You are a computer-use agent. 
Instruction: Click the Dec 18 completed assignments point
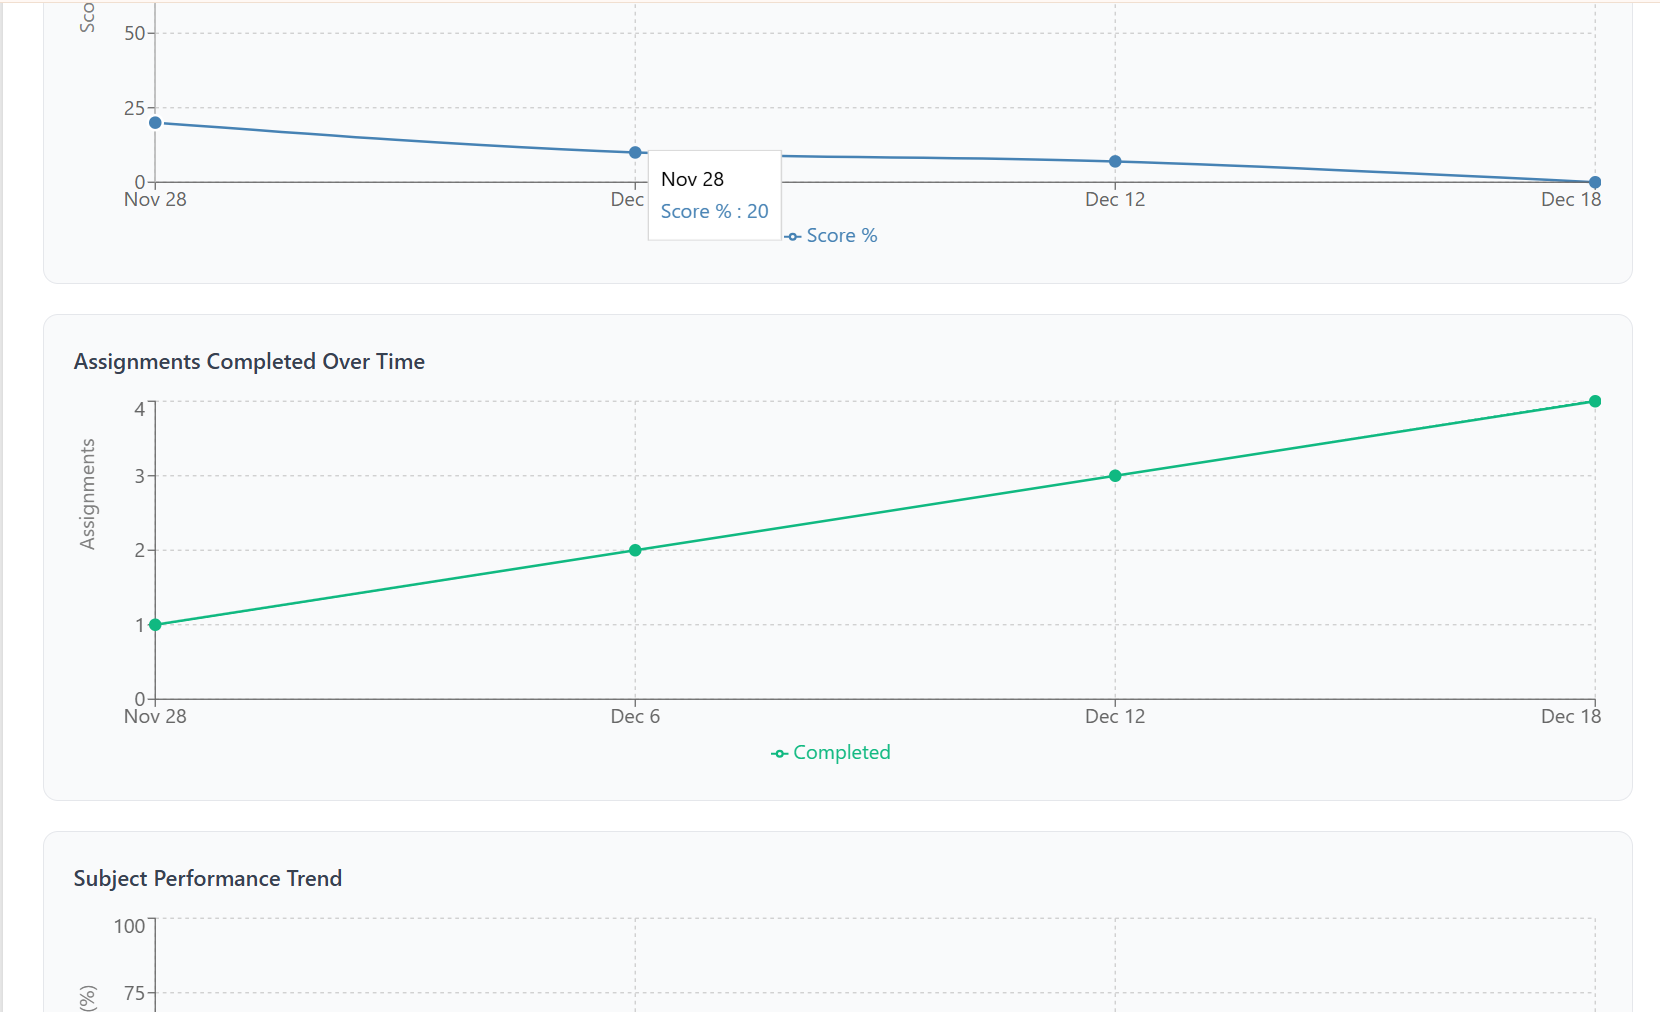[1595, 401]
